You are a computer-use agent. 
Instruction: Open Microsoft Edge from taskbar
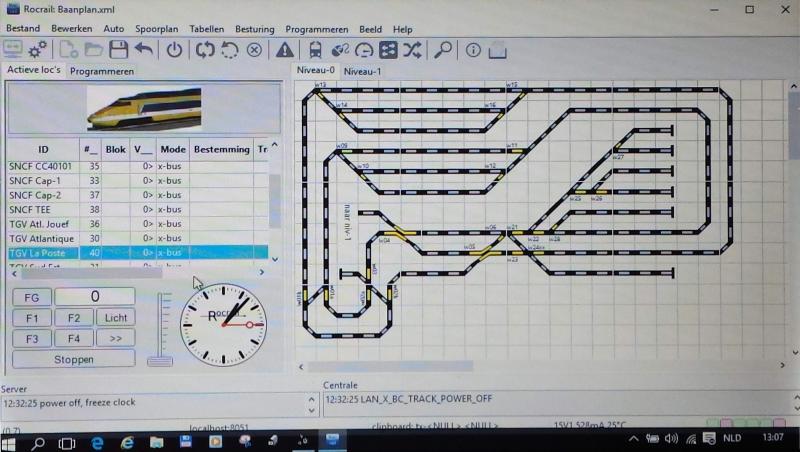(x=97, y=442)
